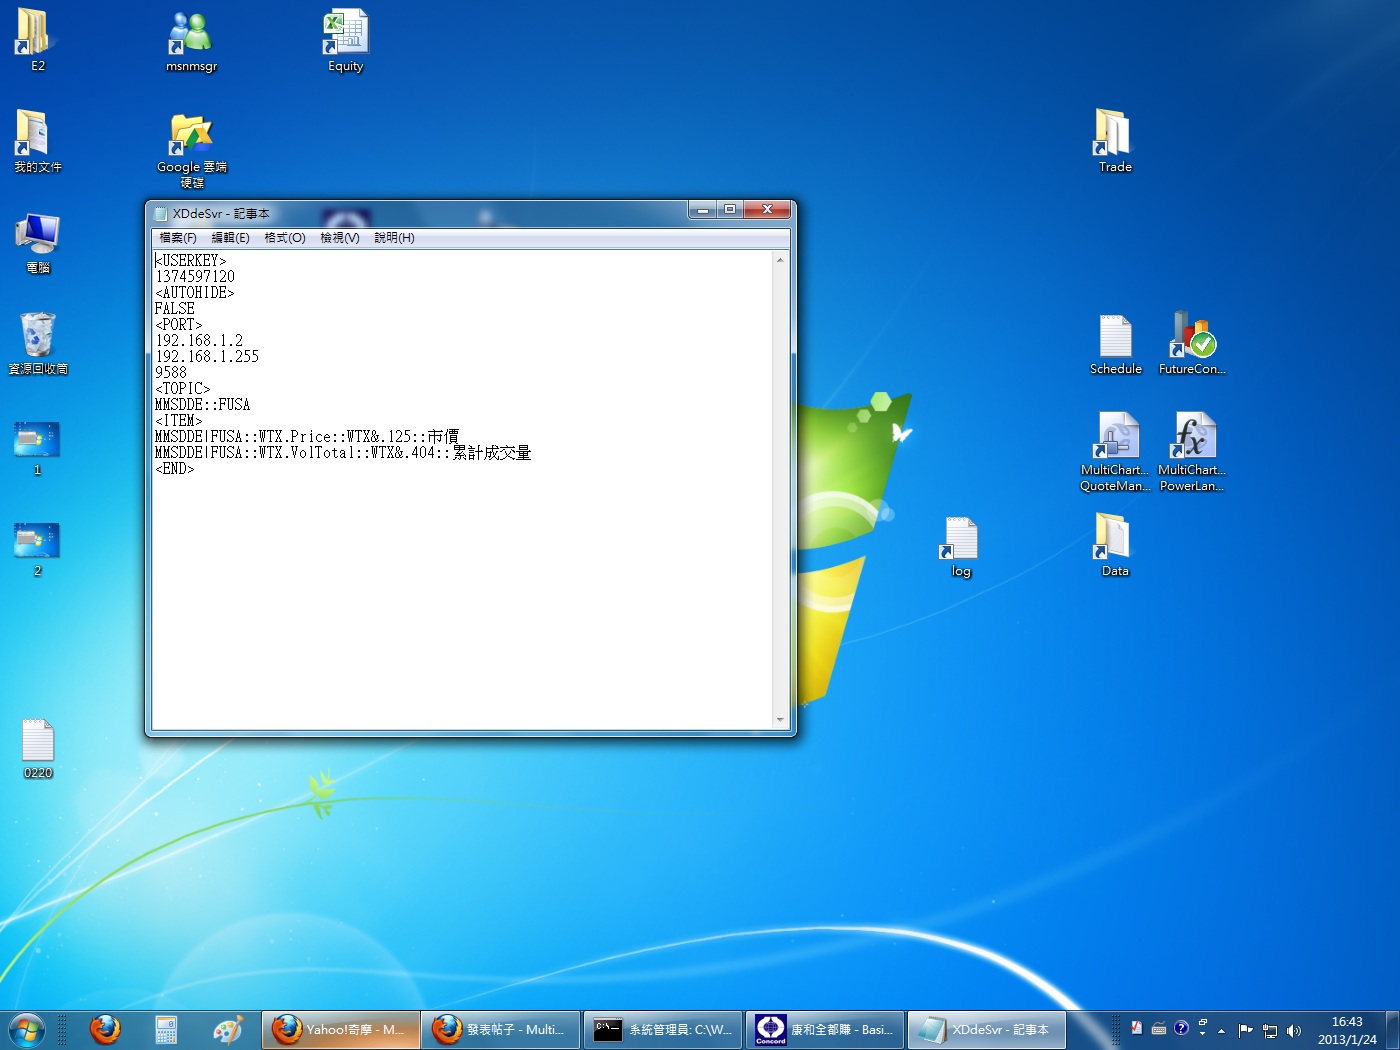Screen dimensions: 1400x1050
Task: Minimize the XDeSvr Notepad window
Action: [702, 210]
